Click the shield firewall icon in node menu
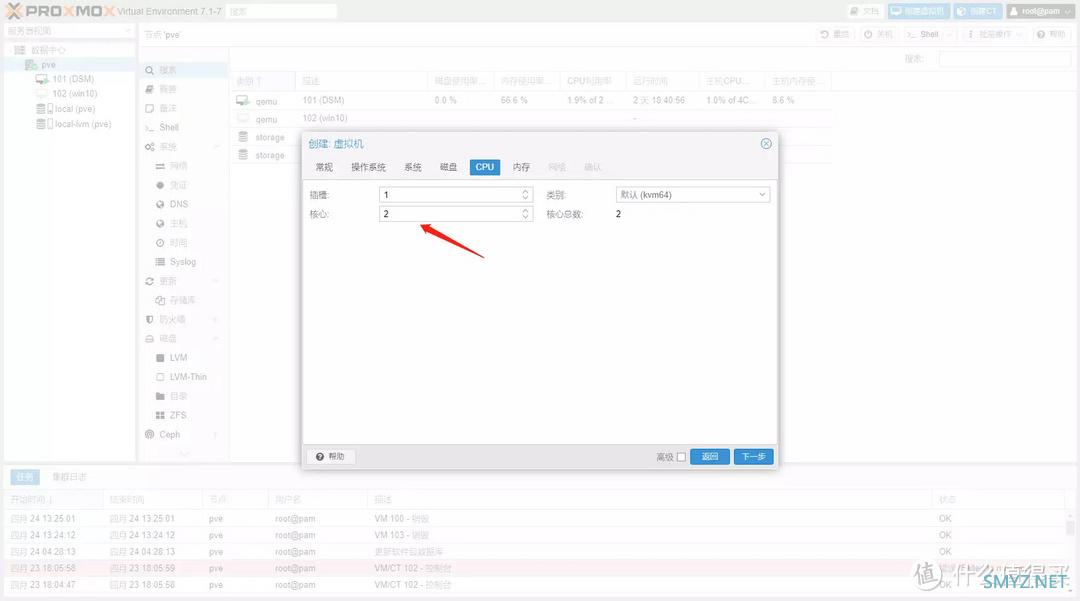 (x=149, y=319)
